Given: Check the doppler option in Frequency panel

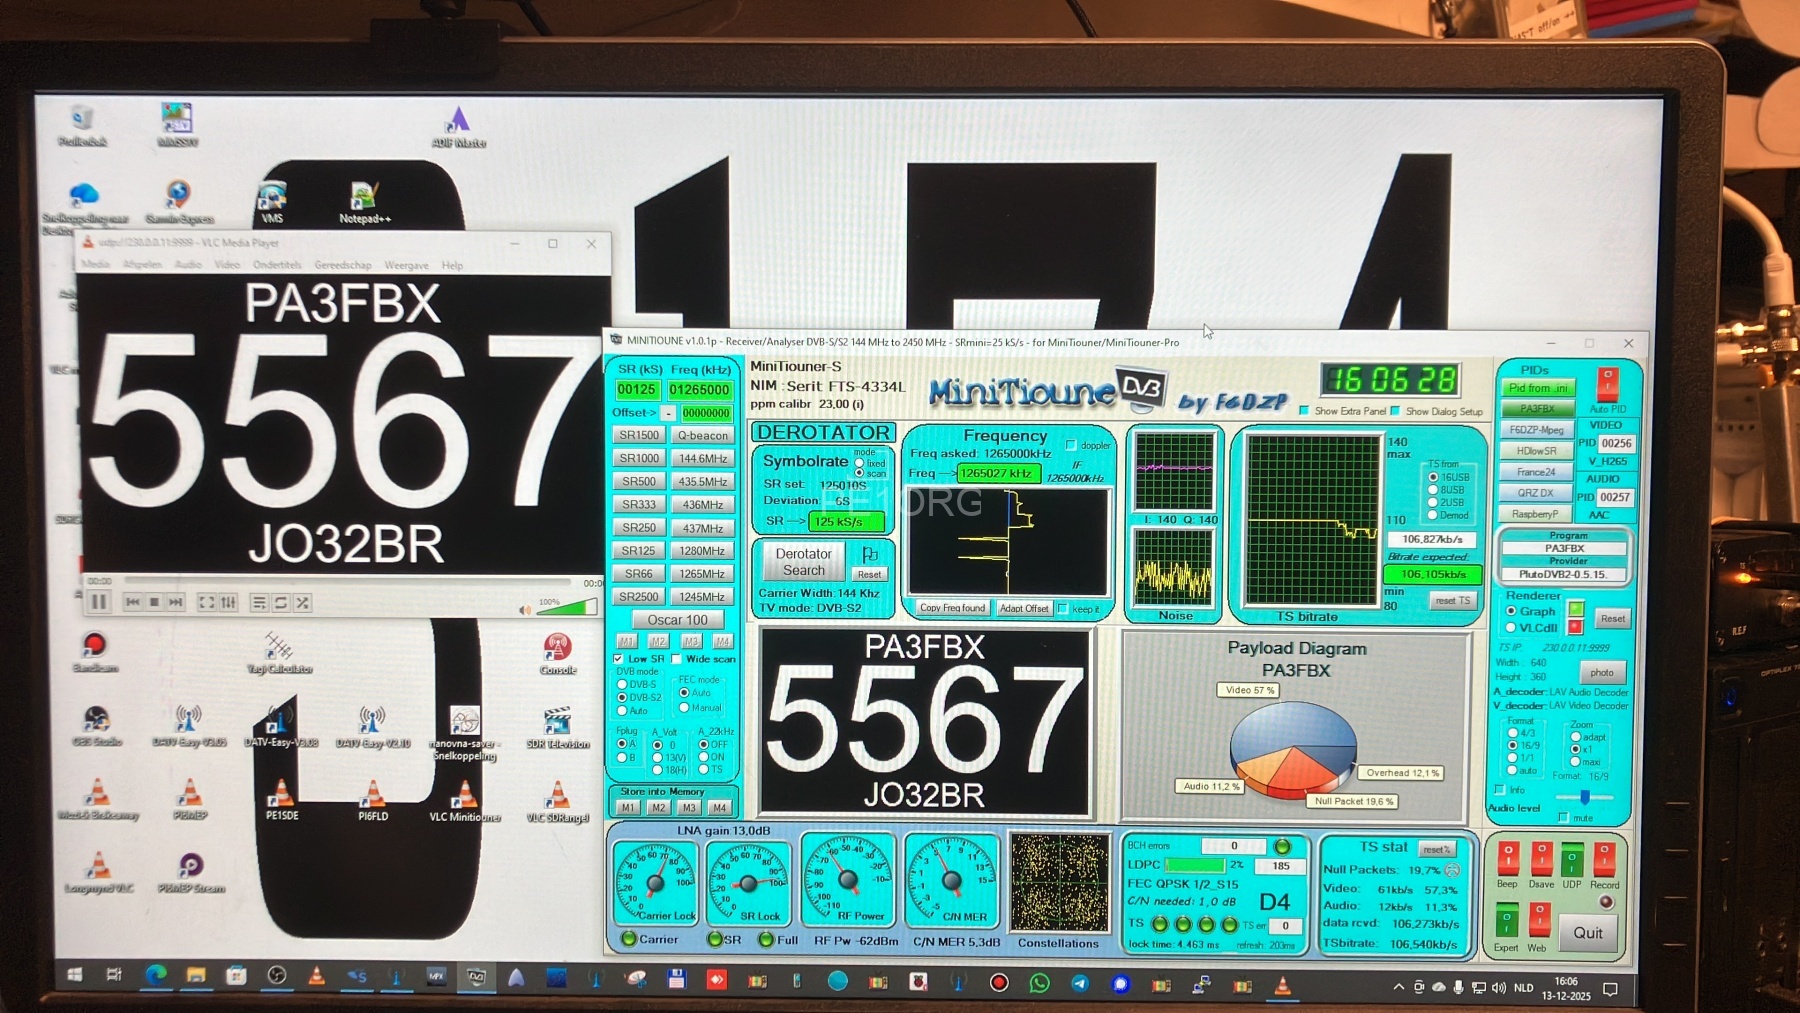Looking at the screenshot, I should (x=1071, y=445).
